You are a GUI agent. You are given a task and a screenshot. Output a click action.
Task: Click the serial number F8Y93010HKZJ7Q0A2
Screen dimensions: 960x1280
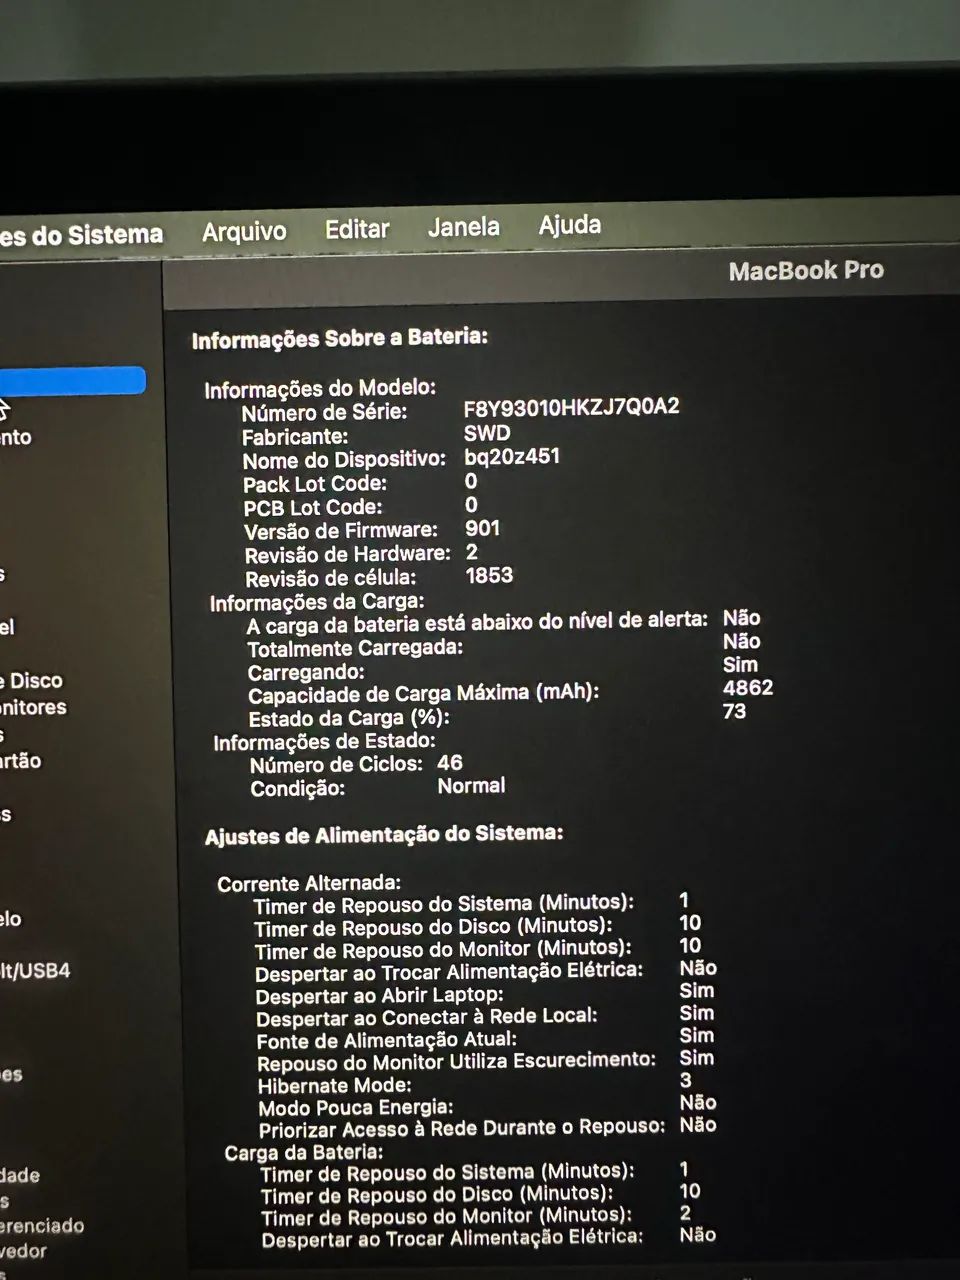[x=571, y=407]
